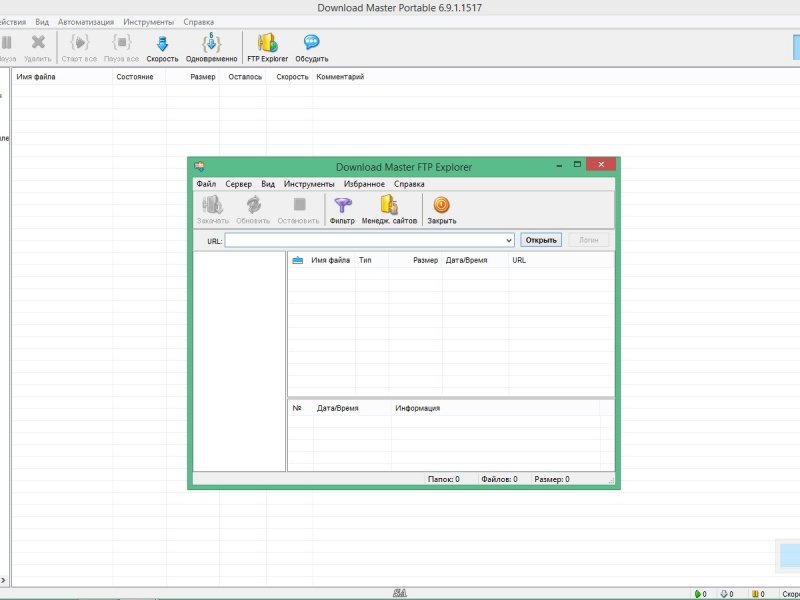Click the paused downloads status bar icon
800x600 pixels.
[x=756, y=594]
